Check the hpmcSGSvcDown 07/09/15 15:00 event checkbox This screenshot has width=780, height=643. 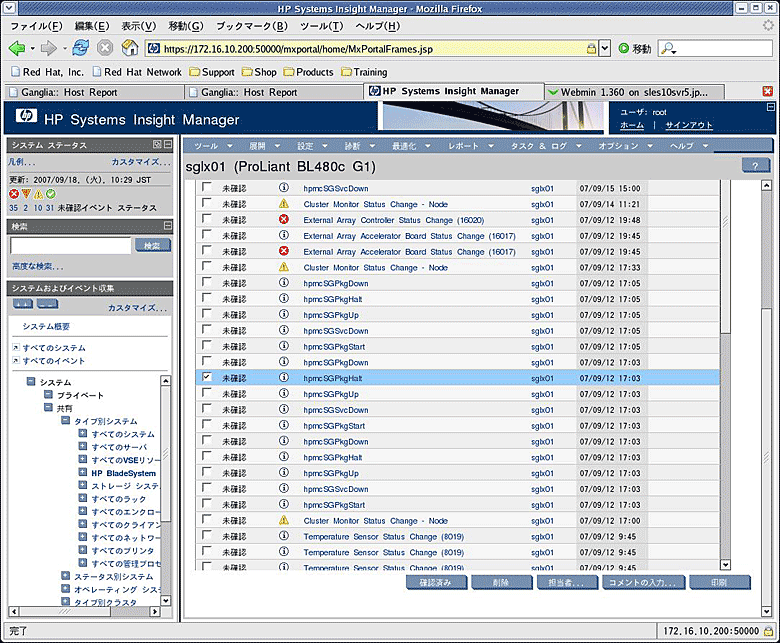(206, 187)
